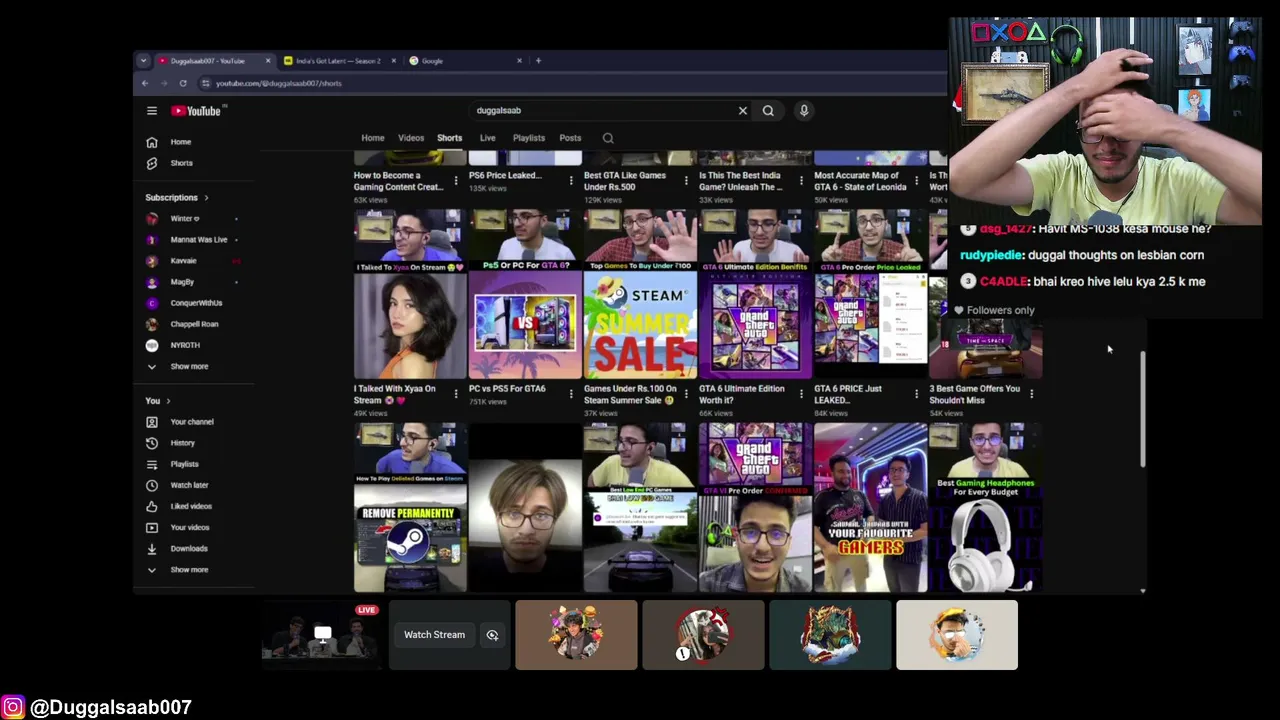Run search with the magnifier button

768,111
